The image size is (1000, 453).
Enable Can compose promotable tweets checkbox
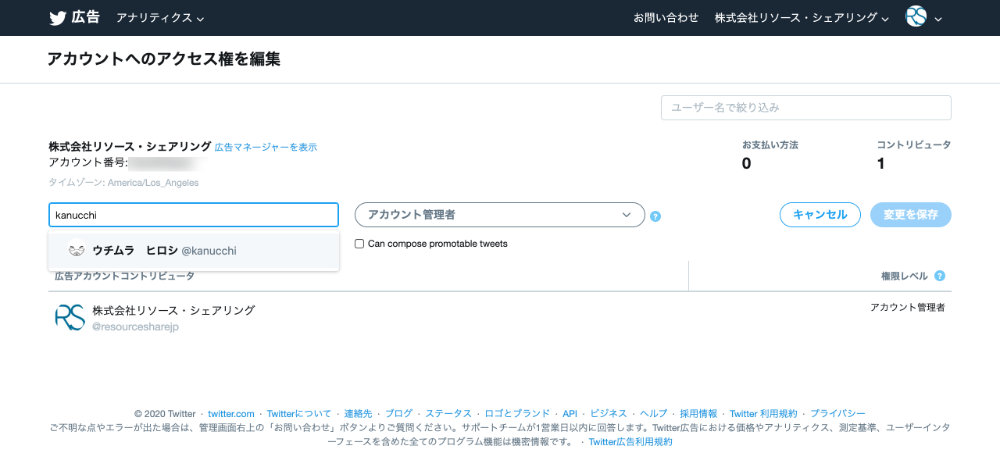pyautogui.click(x=360, y=244)
